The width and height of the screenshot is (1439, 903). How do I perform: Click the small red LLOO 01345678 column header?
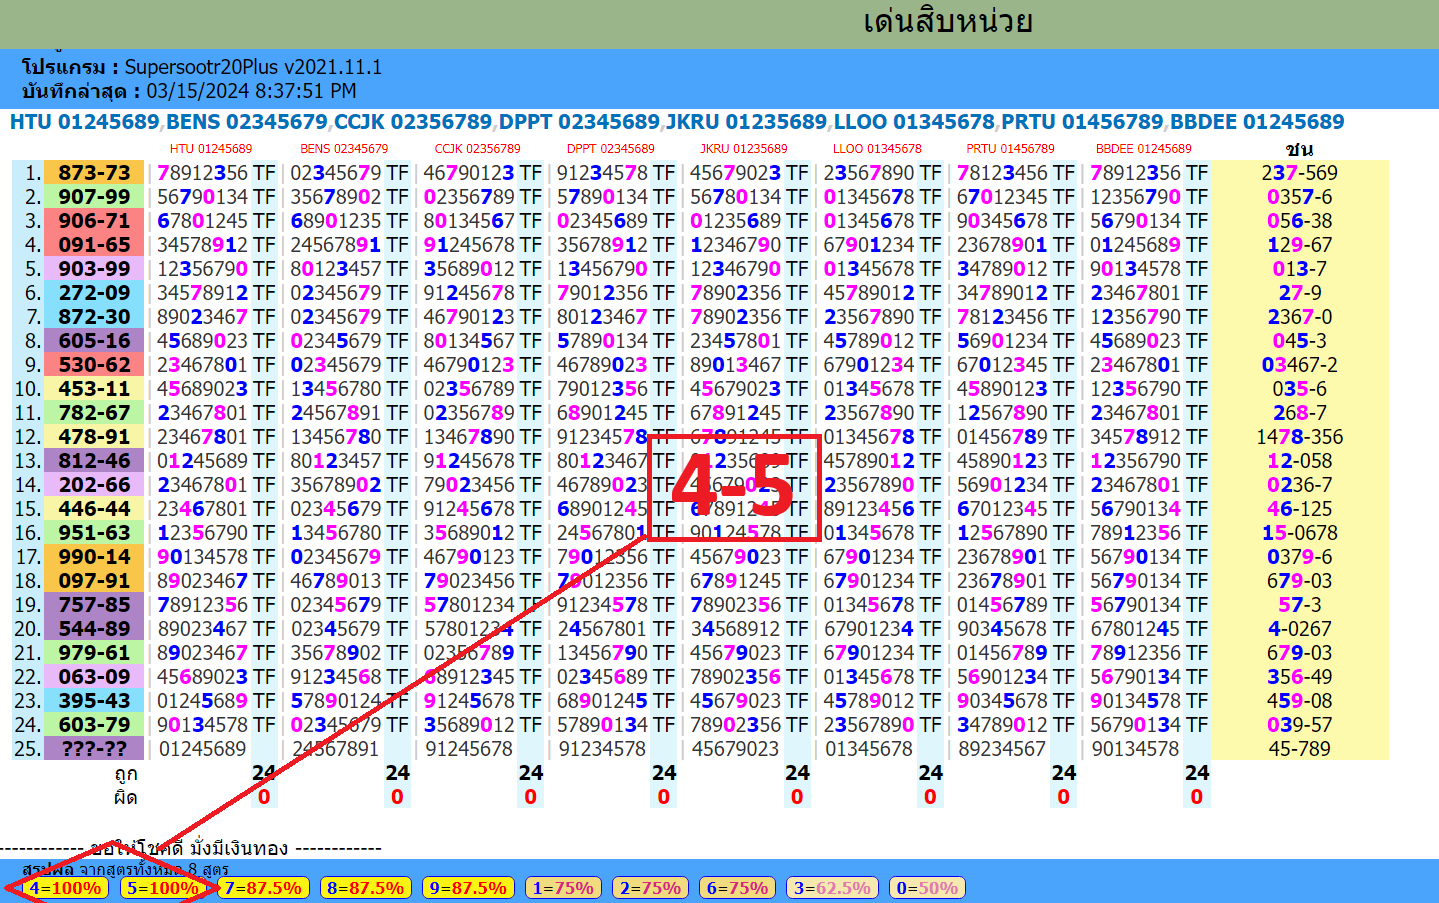point(877,149)
